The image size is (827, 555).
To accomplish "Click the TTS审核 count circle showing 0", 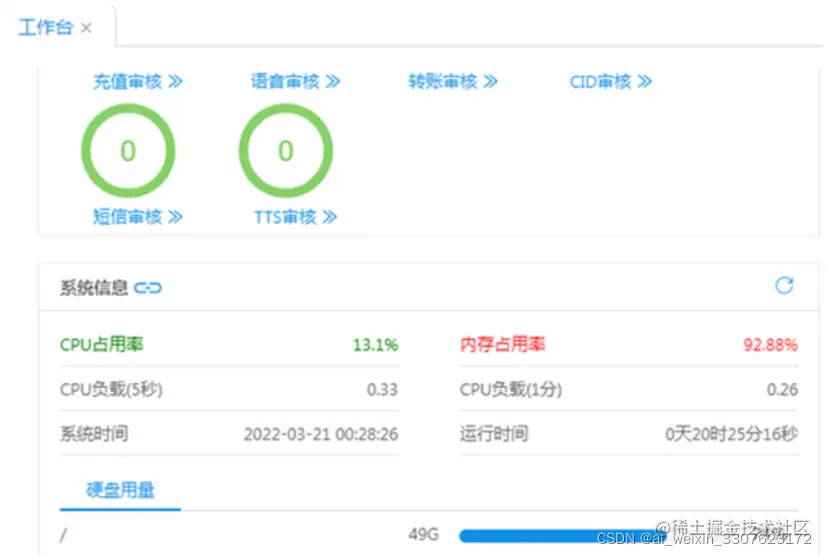I will (285, 150).
